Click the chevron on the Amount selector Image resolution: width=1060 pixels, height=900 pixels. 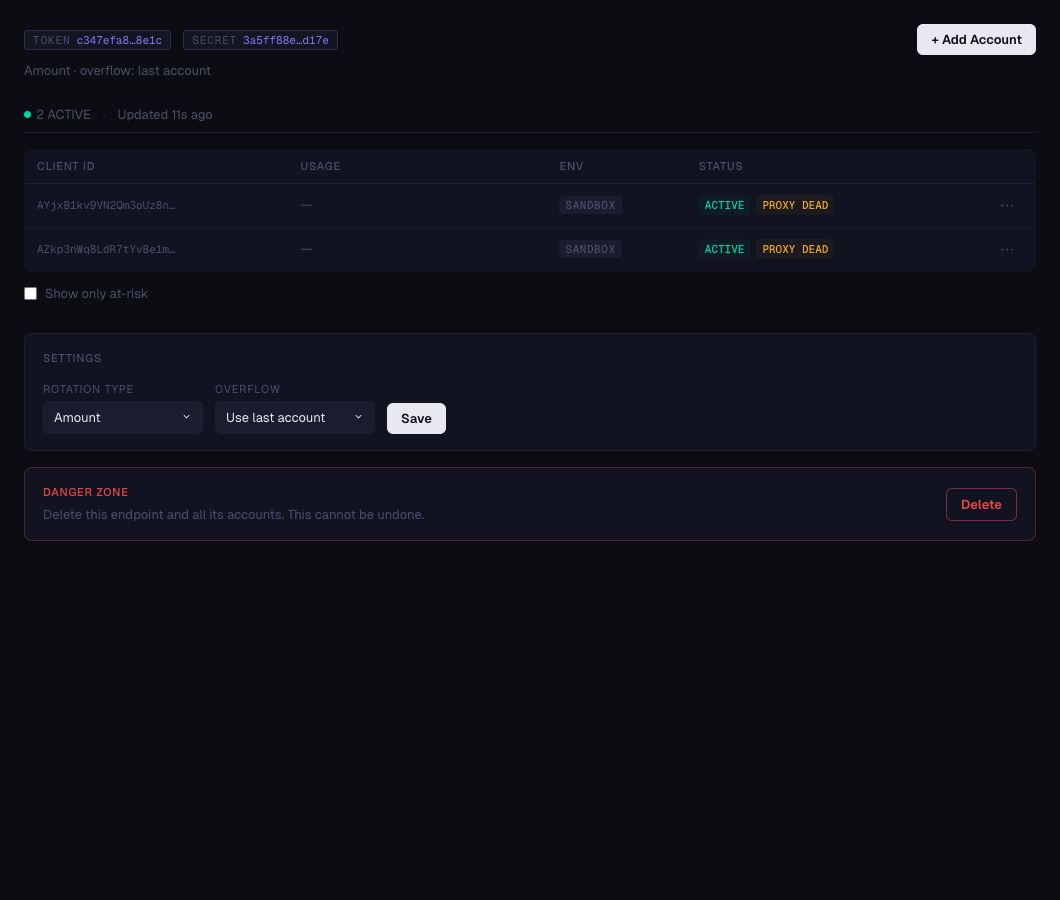pos(186,417)
